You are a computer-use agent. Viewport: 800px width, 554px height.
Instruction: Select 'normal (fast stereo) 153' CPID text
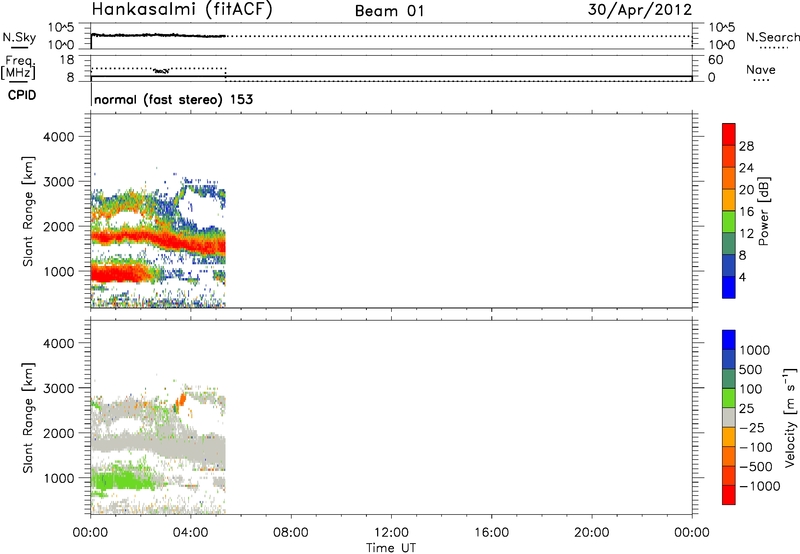coord(173,99)
